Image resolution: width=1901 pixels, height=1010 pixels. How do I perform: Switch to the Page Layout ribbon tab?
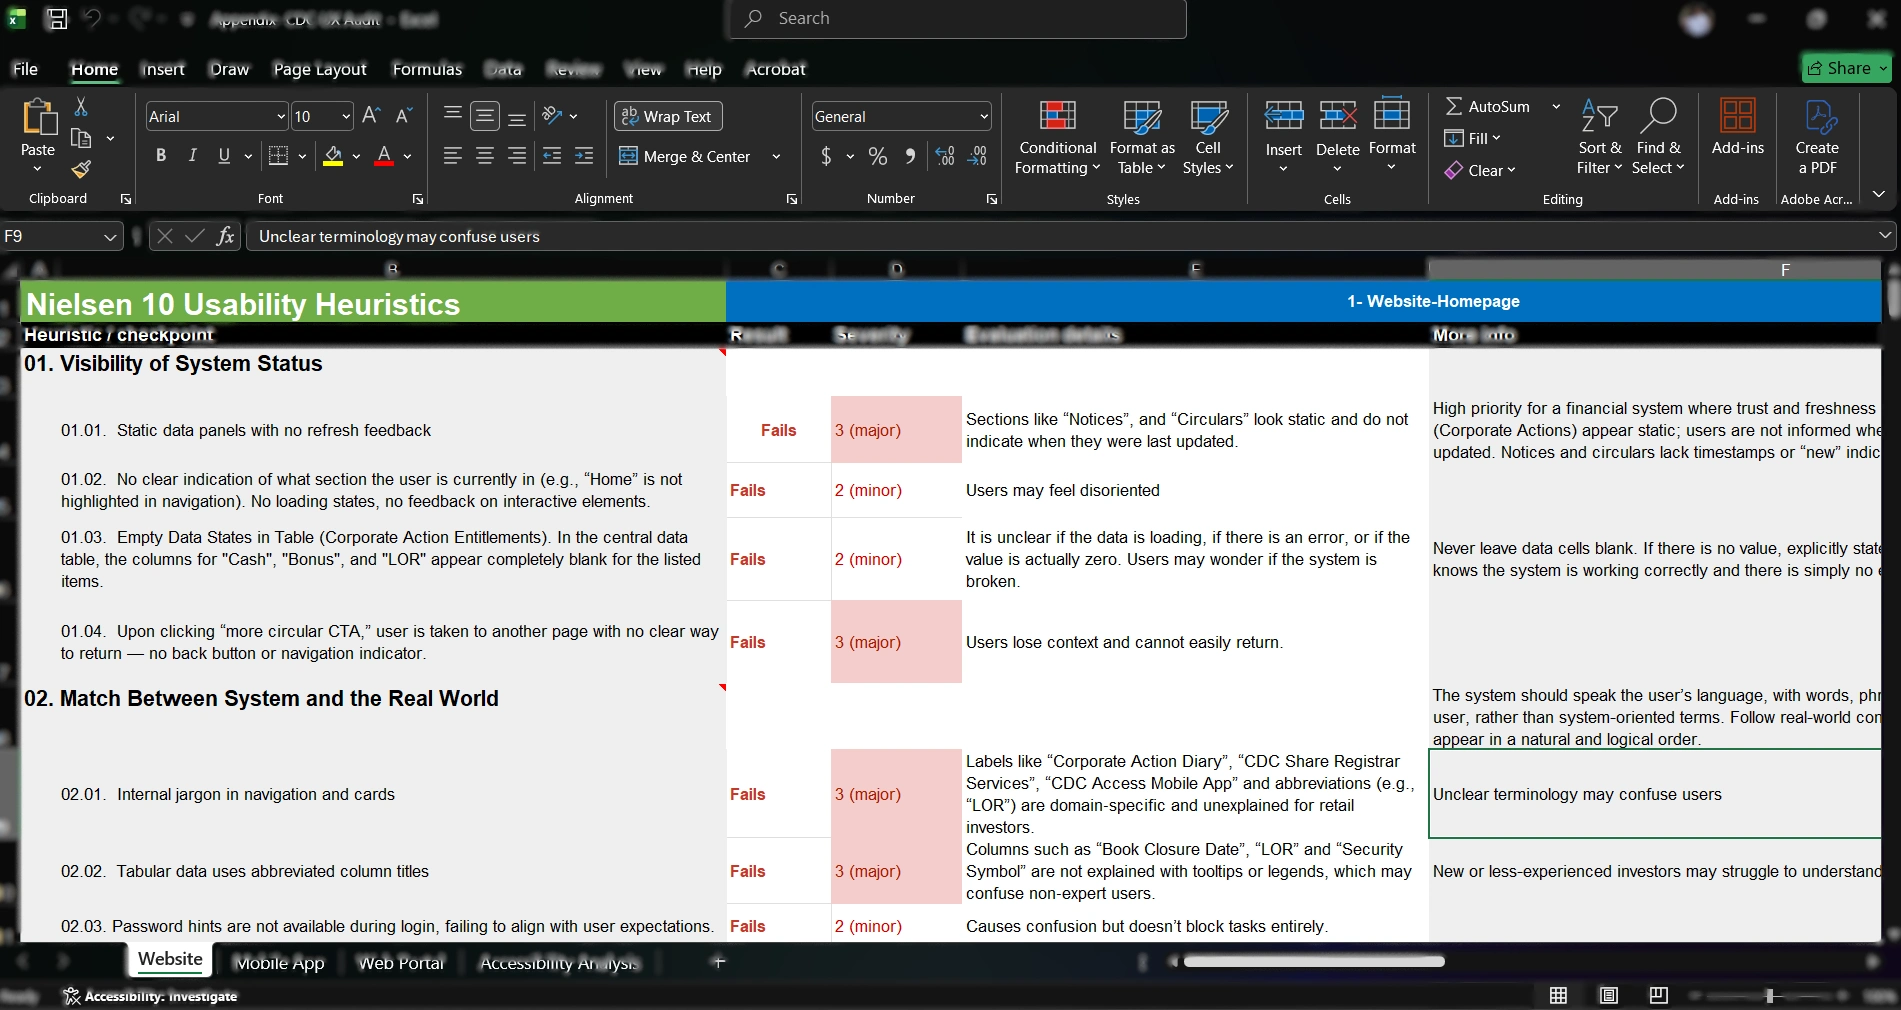(x=320, y=69)
